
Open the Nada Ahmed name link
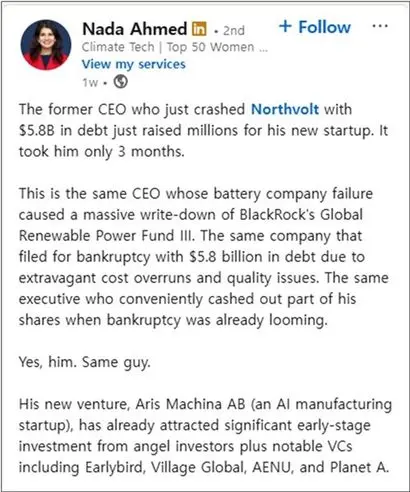coord(135,29)
